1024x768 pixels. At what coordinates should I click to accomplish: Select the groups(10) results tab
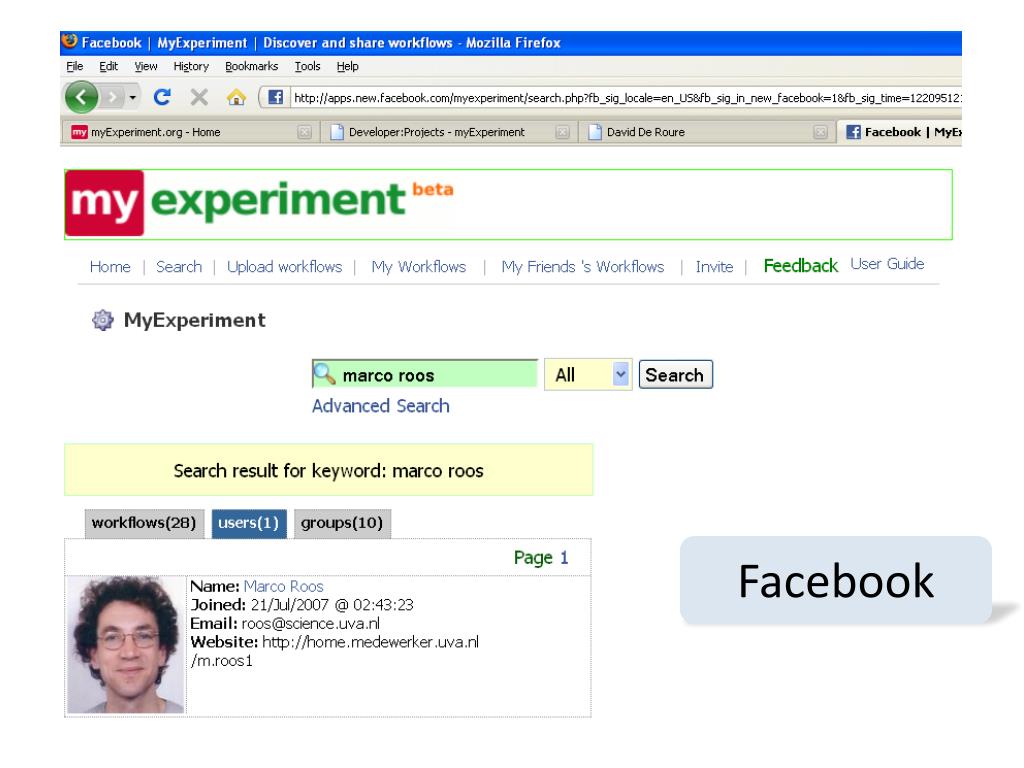tap(342, 523)
